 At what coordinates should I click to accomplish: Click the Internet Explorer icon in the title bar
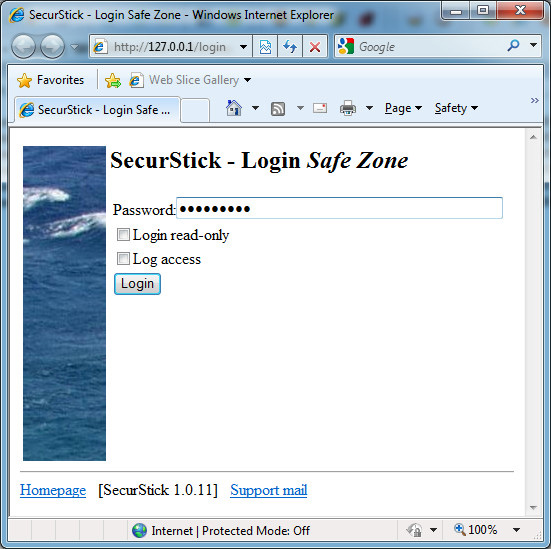[x=17, y=15]
